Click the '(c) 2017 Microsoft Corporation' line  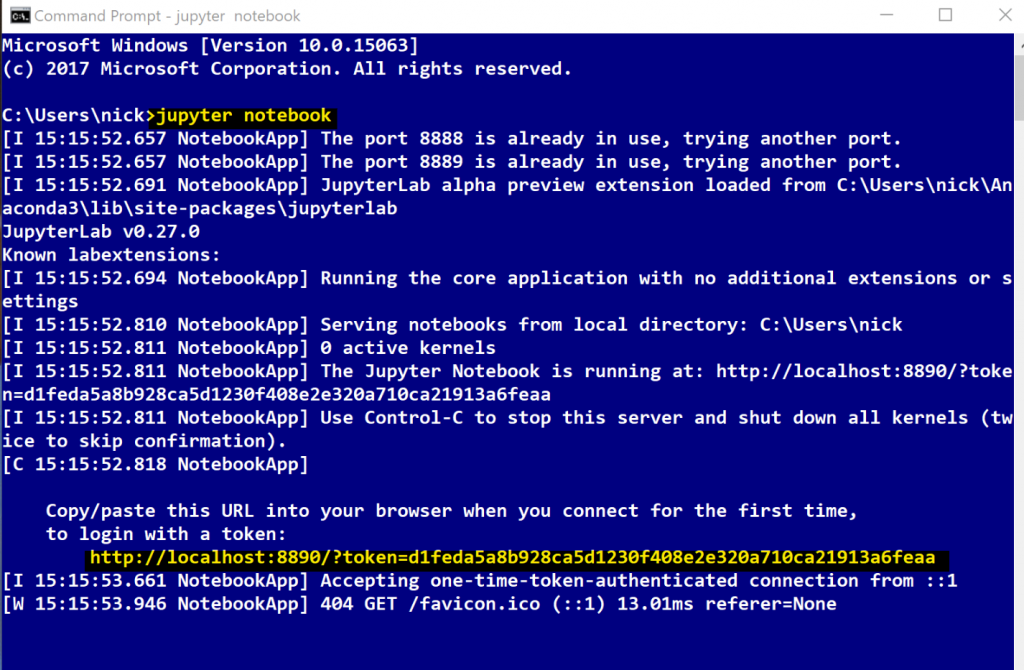[x=287, y=69]
